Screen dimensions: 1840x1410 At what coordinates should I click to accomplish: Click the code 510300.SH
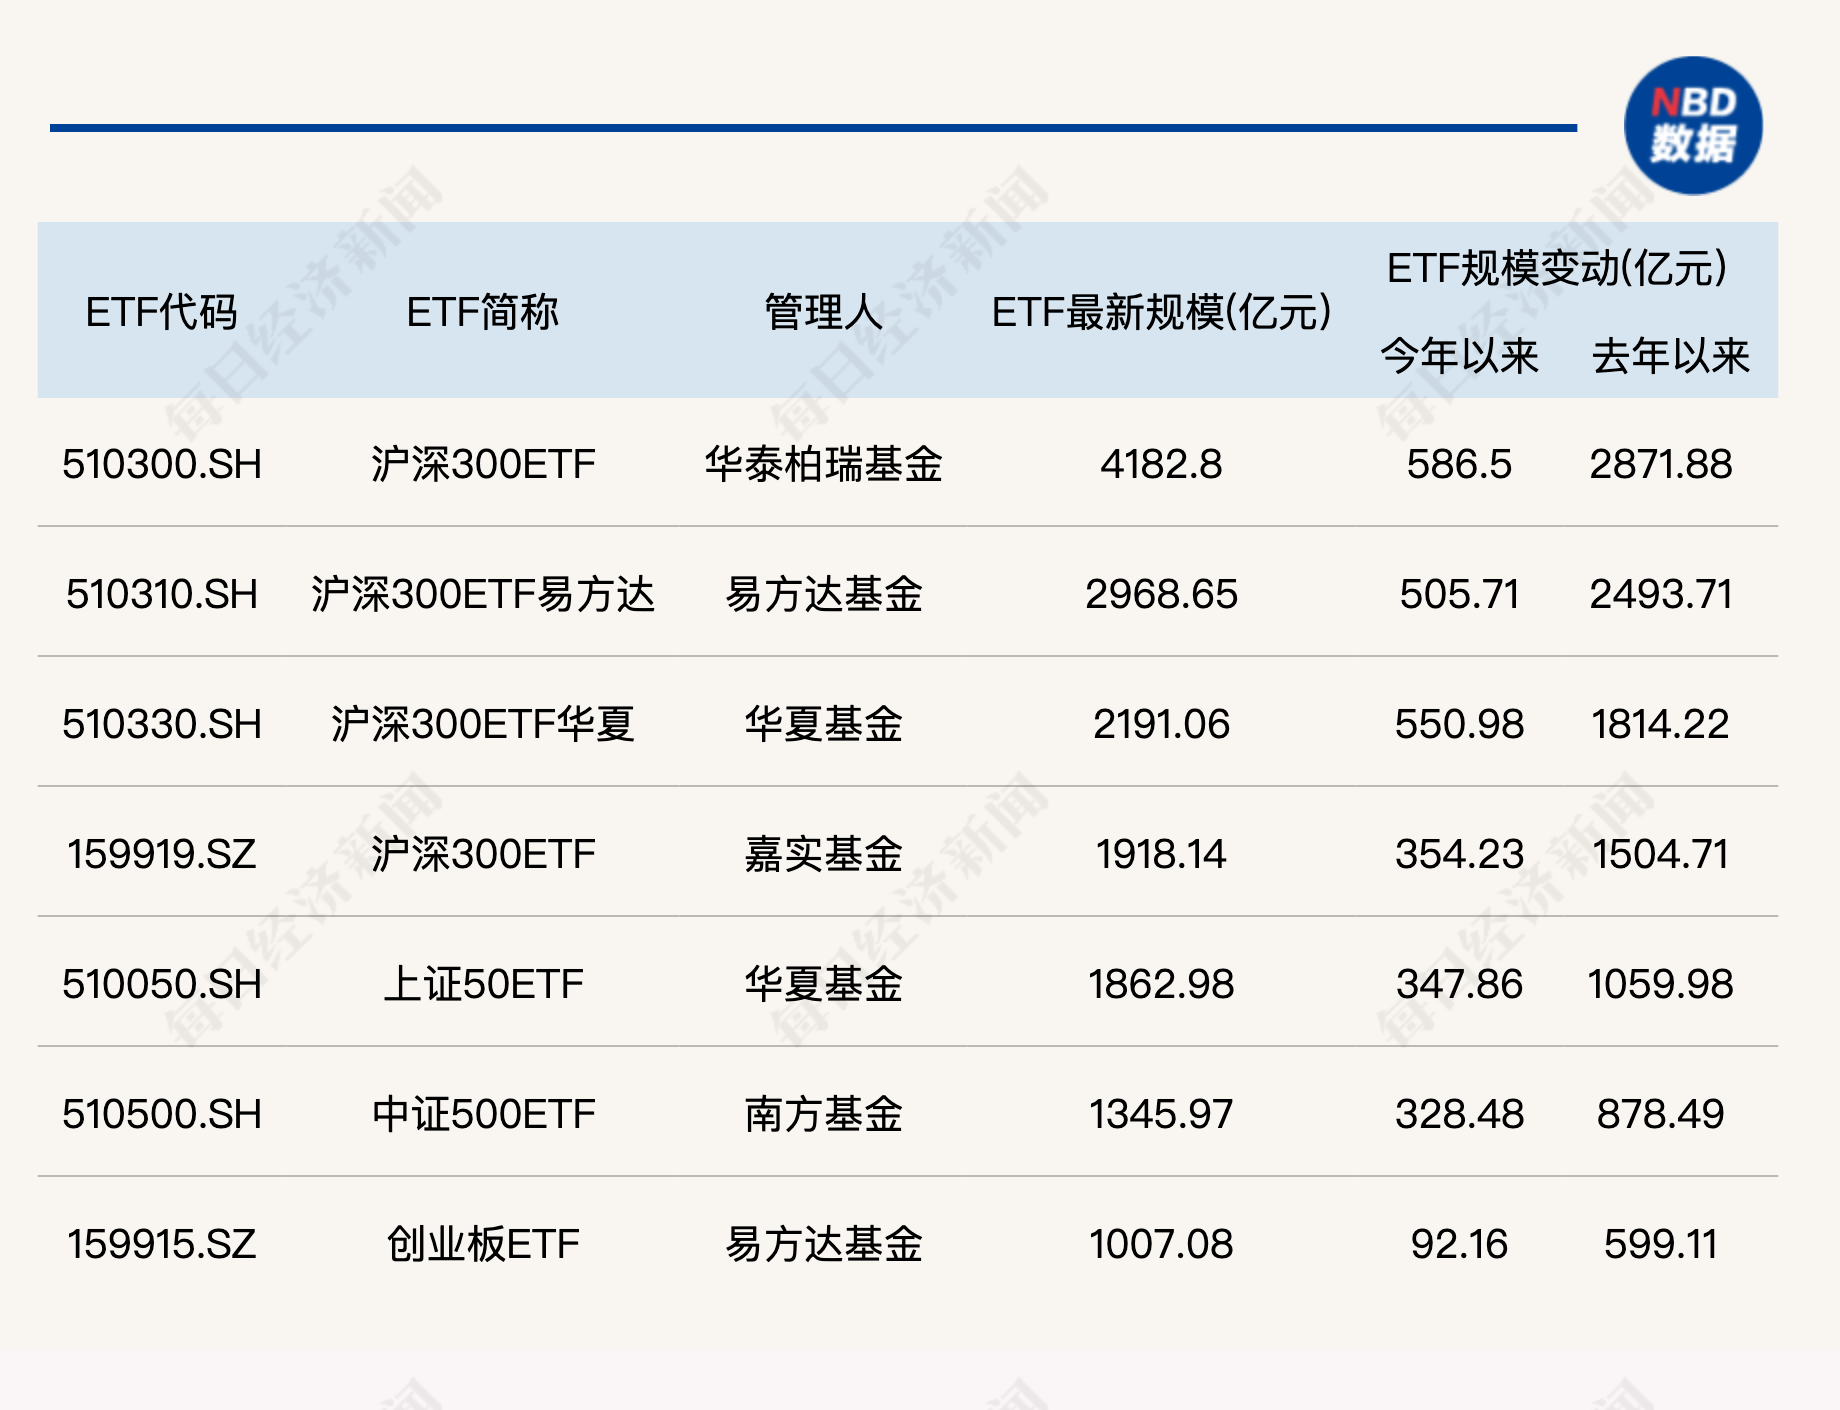point(162,464)
